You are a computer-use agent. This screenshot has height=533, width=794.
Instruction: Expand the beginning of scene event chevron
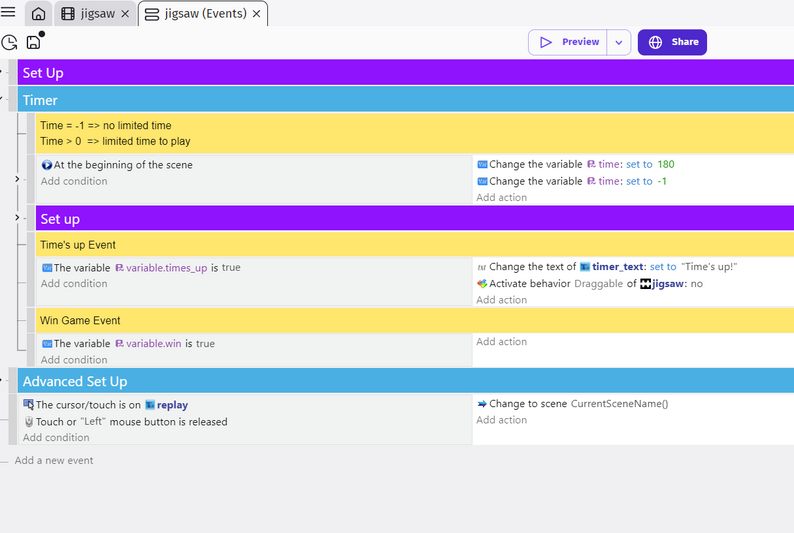coord(17,179)
